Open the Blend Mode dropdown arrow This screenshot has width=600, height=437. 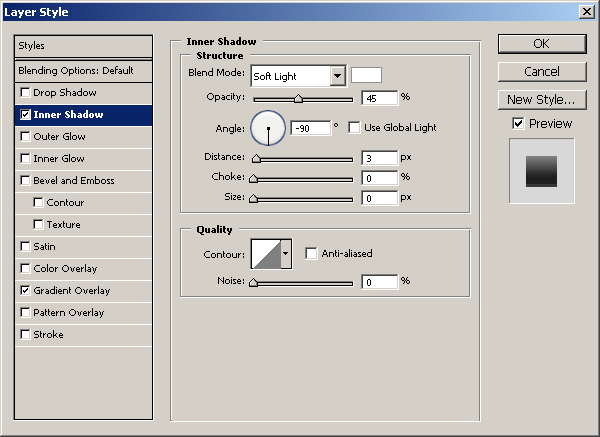point(338,76)
